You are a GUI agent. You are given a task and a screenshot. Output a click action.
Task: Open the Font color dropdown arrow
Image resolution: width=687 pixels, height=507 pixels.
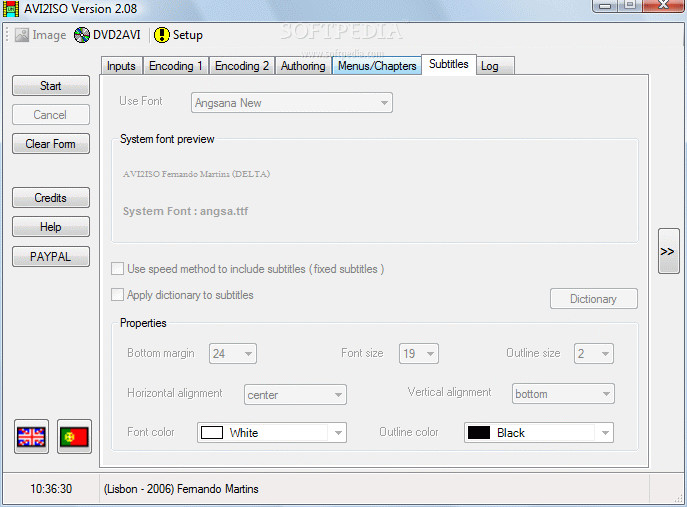[x=338, y=433]
